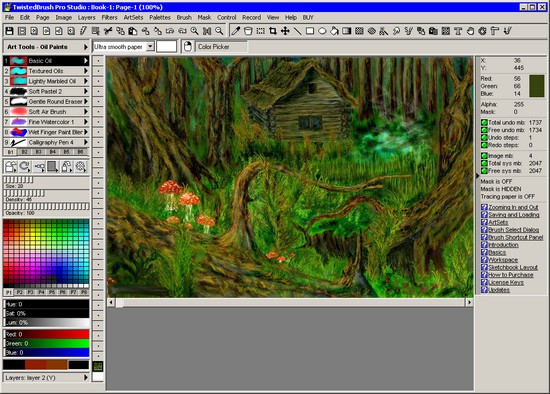Select the hand pan tool
This screenshot has height=394, width=550.
pyautogui.click(x=470, y=31)
